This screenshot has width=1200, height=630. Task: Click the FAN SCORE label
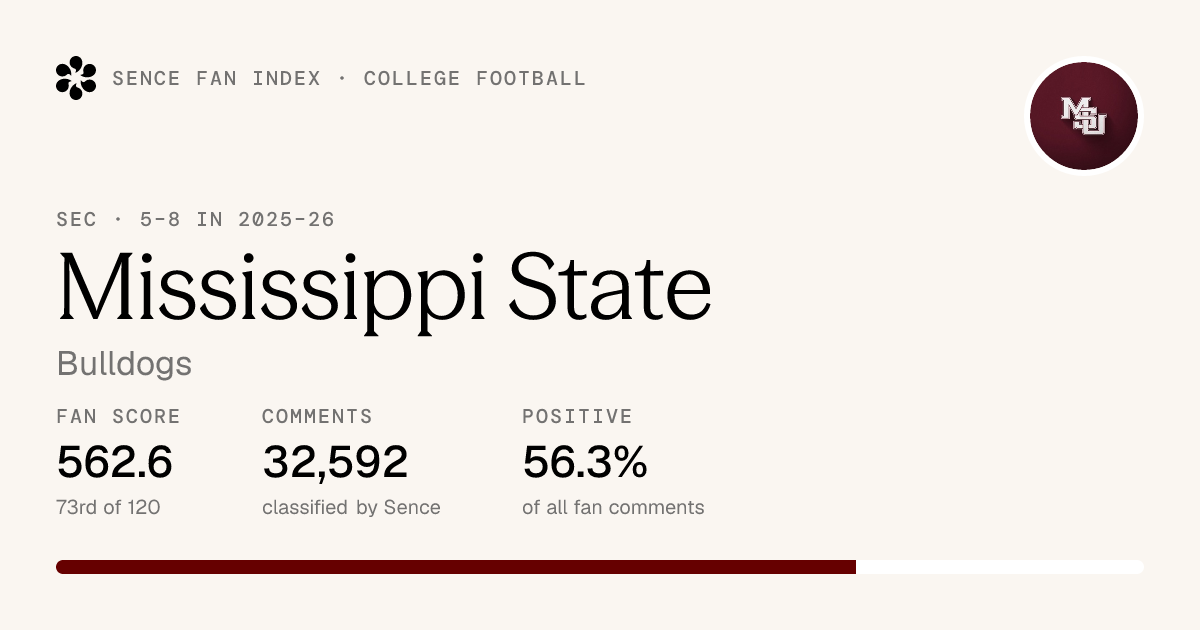click(x=119, y=417)
